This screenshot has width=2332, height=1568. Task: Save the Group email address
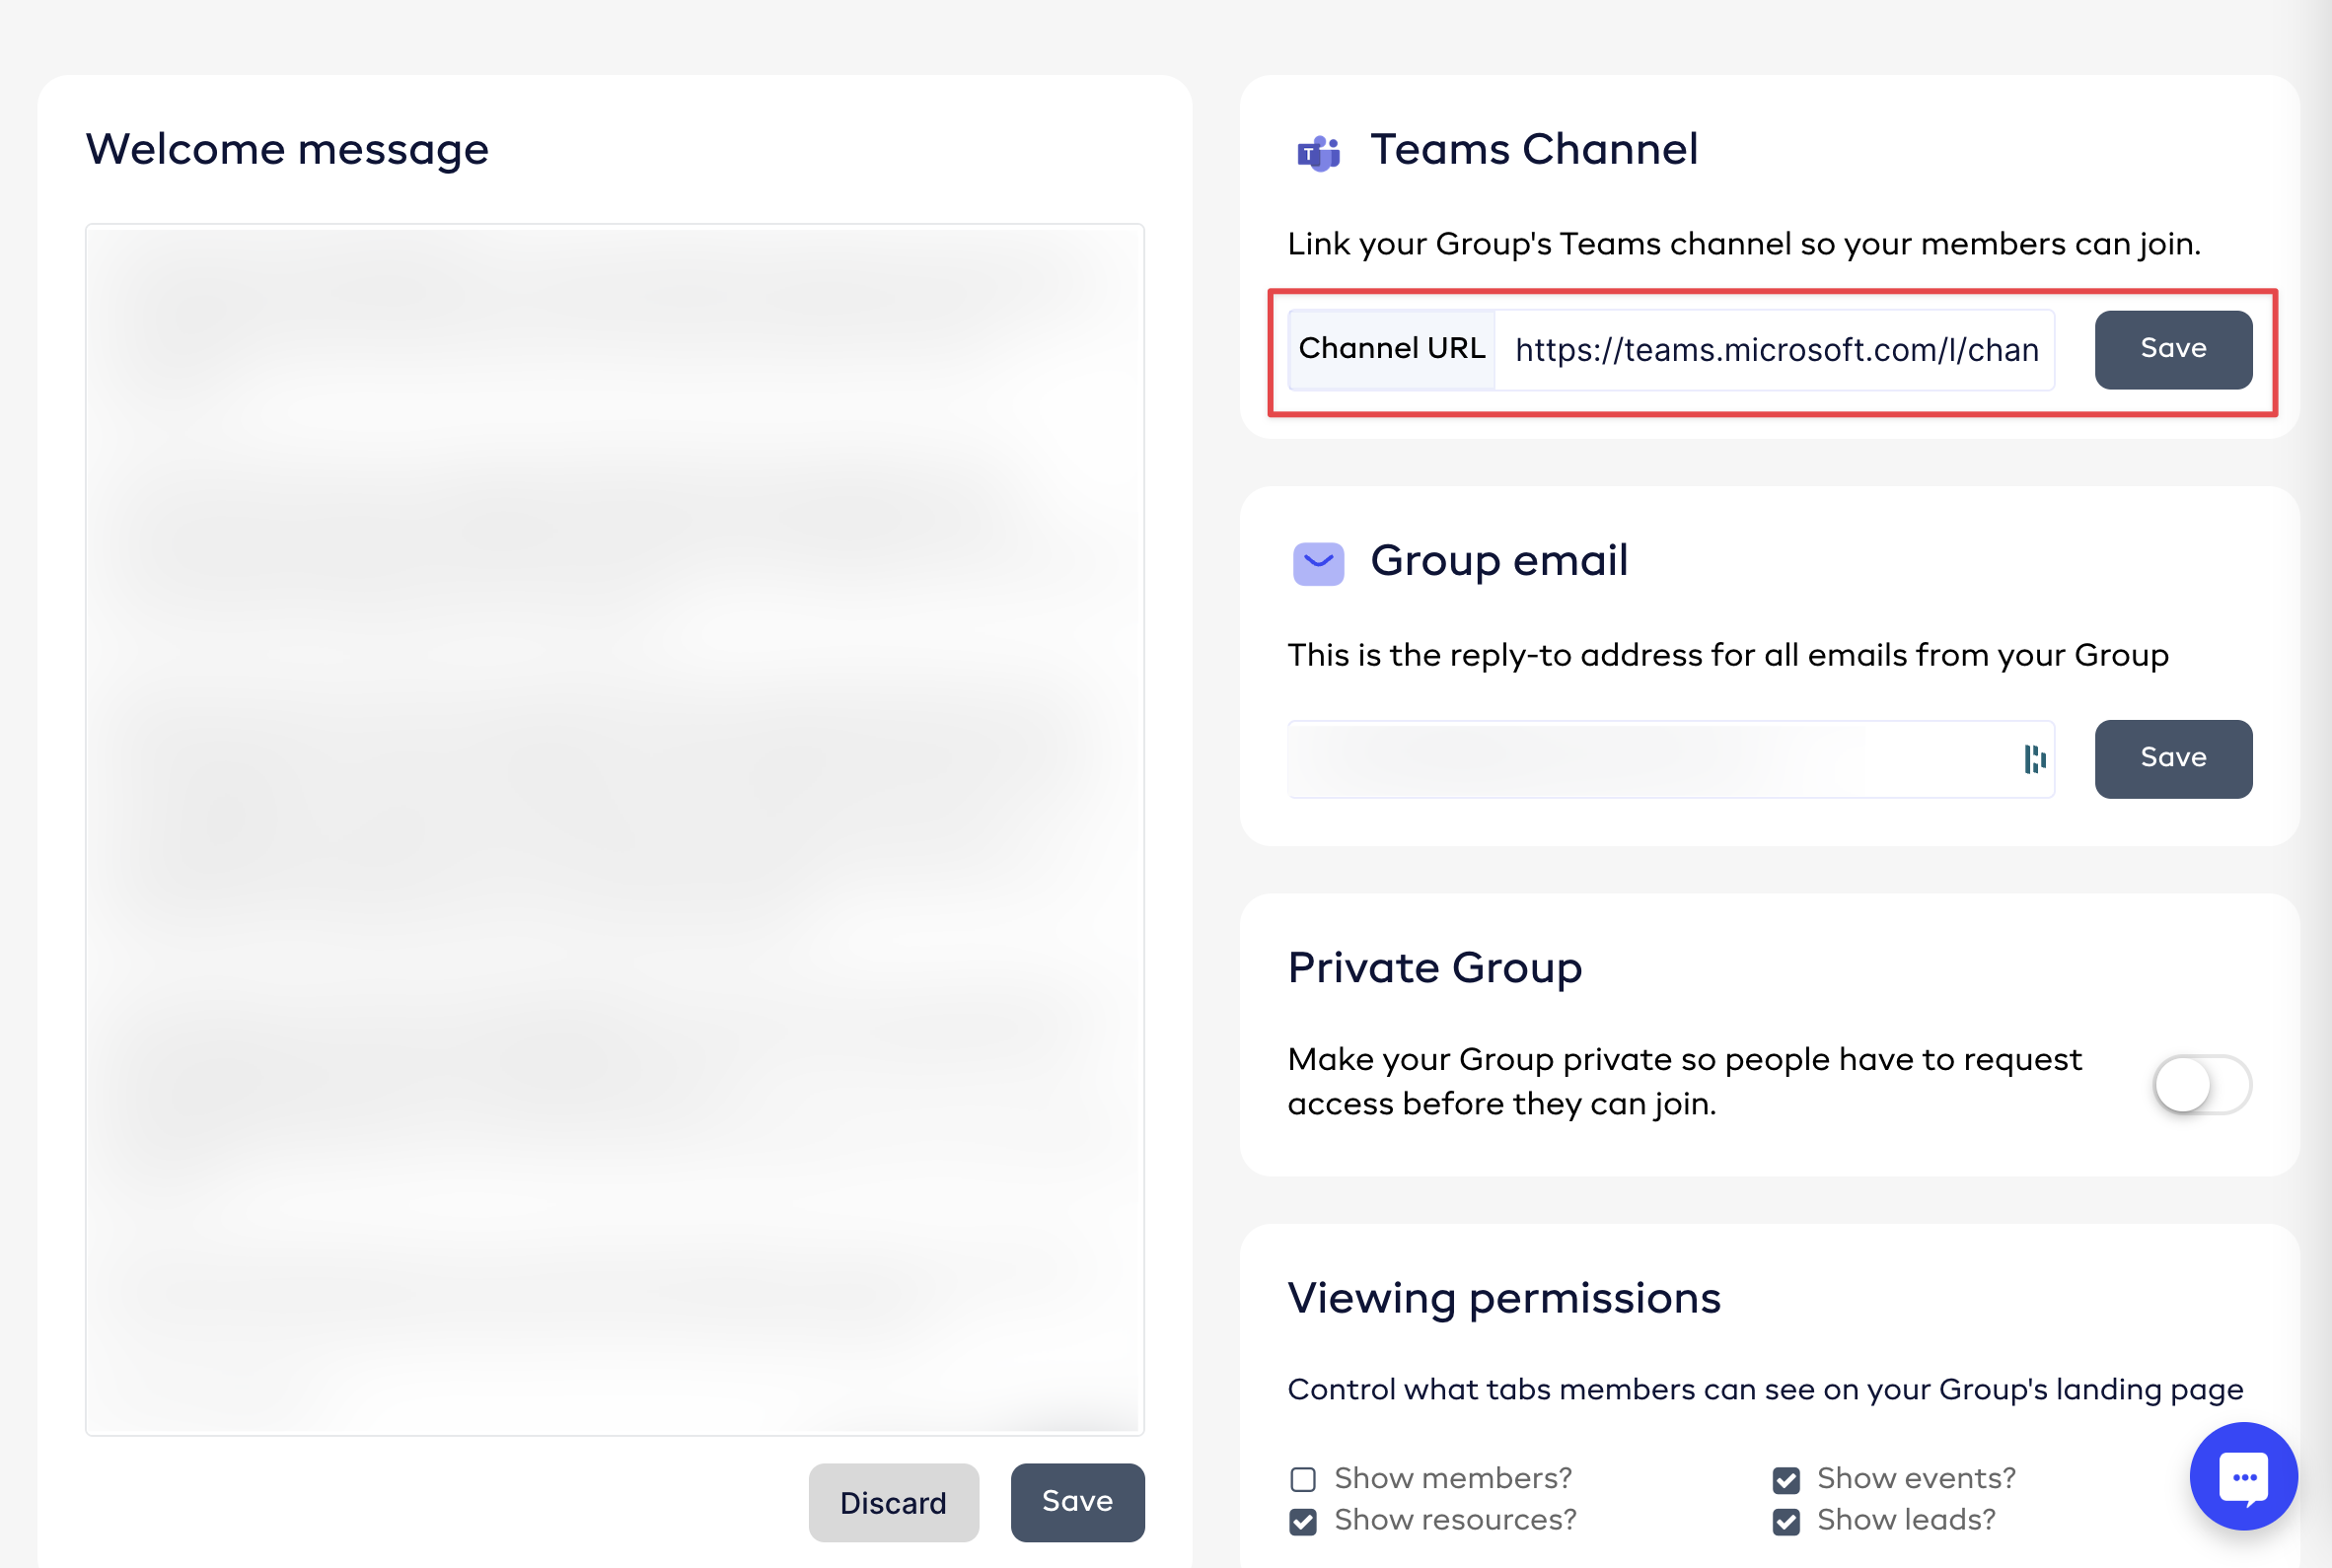click(2172, 758)
